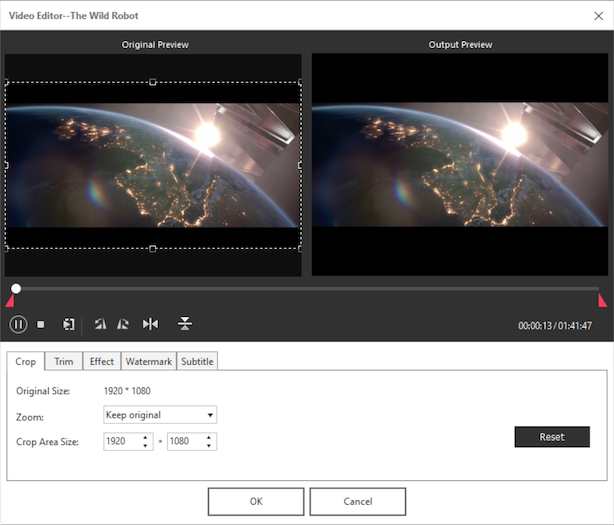This screenshot has height=526, width=614.
Task: Switch to the Watermark tab
Action: tap(149, 361)
